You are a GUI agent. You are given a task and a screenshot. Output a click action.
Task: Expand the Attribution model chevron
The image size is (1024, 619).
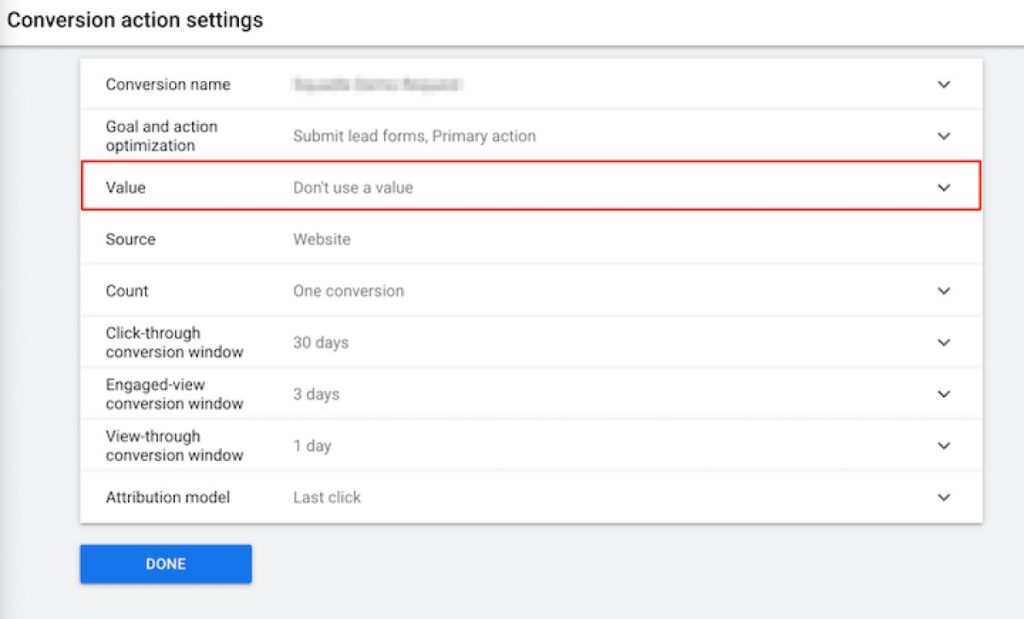click(943, 497)
